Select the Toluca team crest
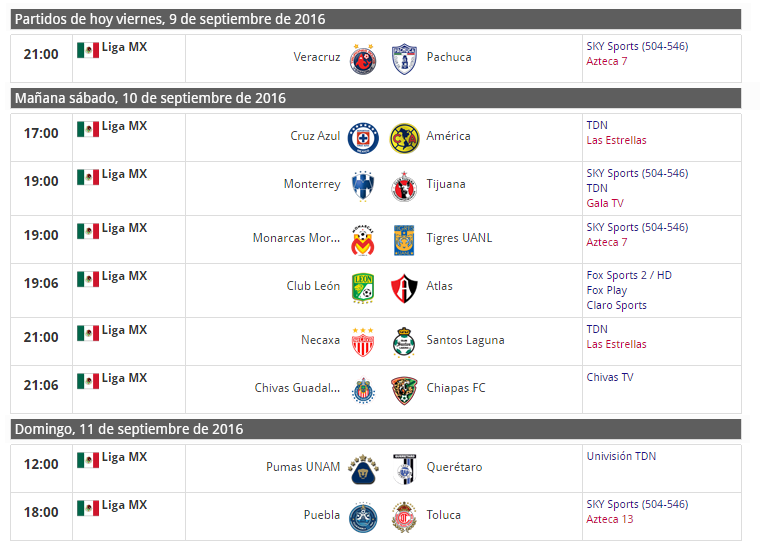The image size is (760, 551). point(404,517)
